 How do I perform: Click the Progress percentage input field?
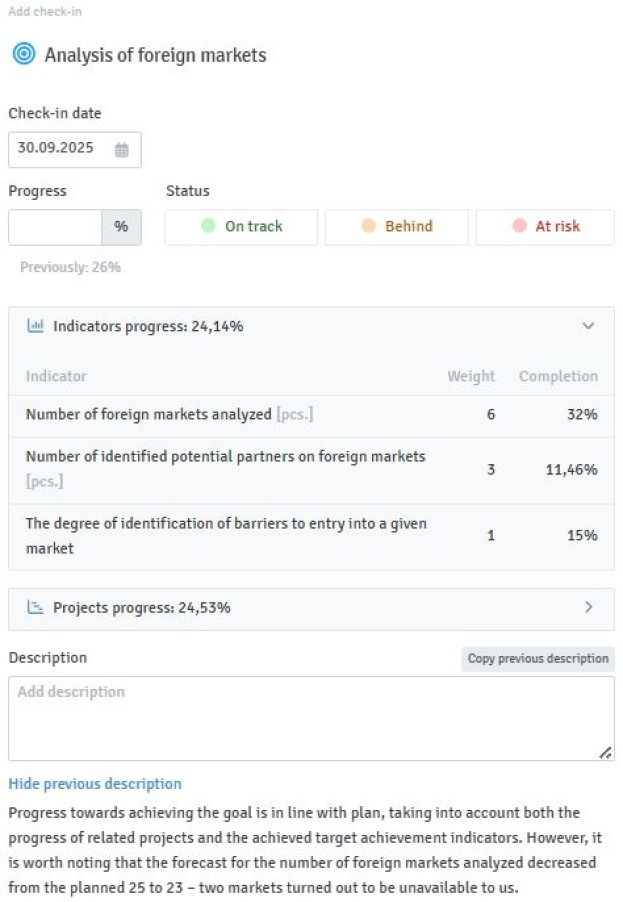[55, 227]
